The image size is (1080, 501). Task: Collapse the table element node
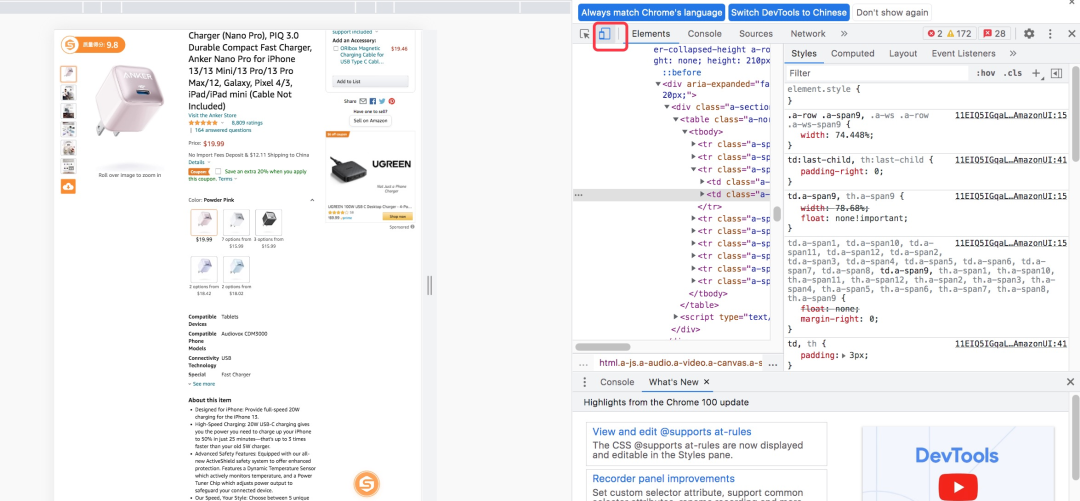[x=676, y=119]
